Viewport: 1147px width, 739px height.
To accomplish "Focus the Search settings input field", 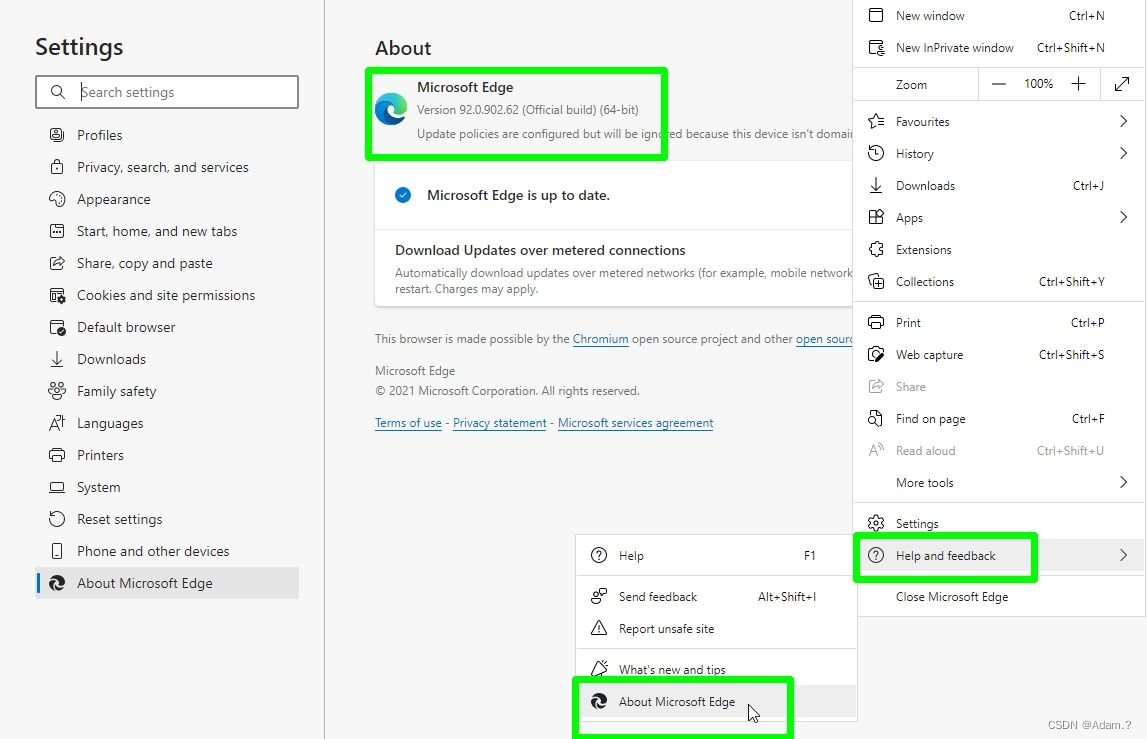I will [x=167, y=92].
